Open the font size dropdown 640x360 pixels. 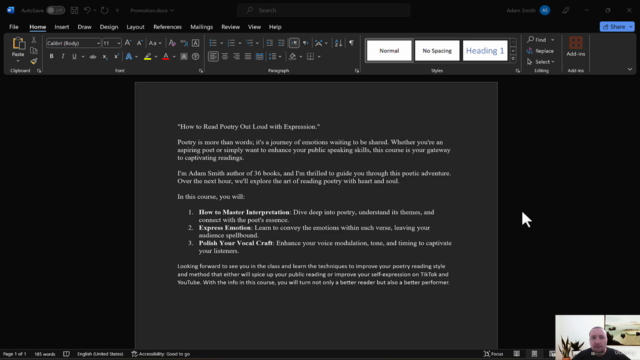pyautogui.click(x=118, y=43)
